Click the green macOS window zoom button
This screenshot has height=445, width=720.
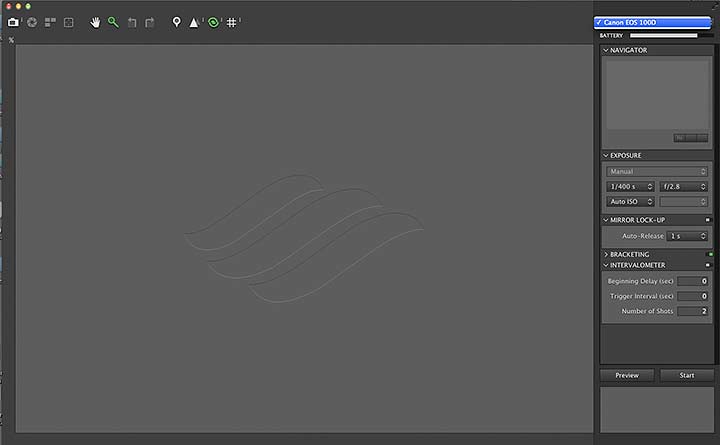pyautogui.click(x=28, y=6)
